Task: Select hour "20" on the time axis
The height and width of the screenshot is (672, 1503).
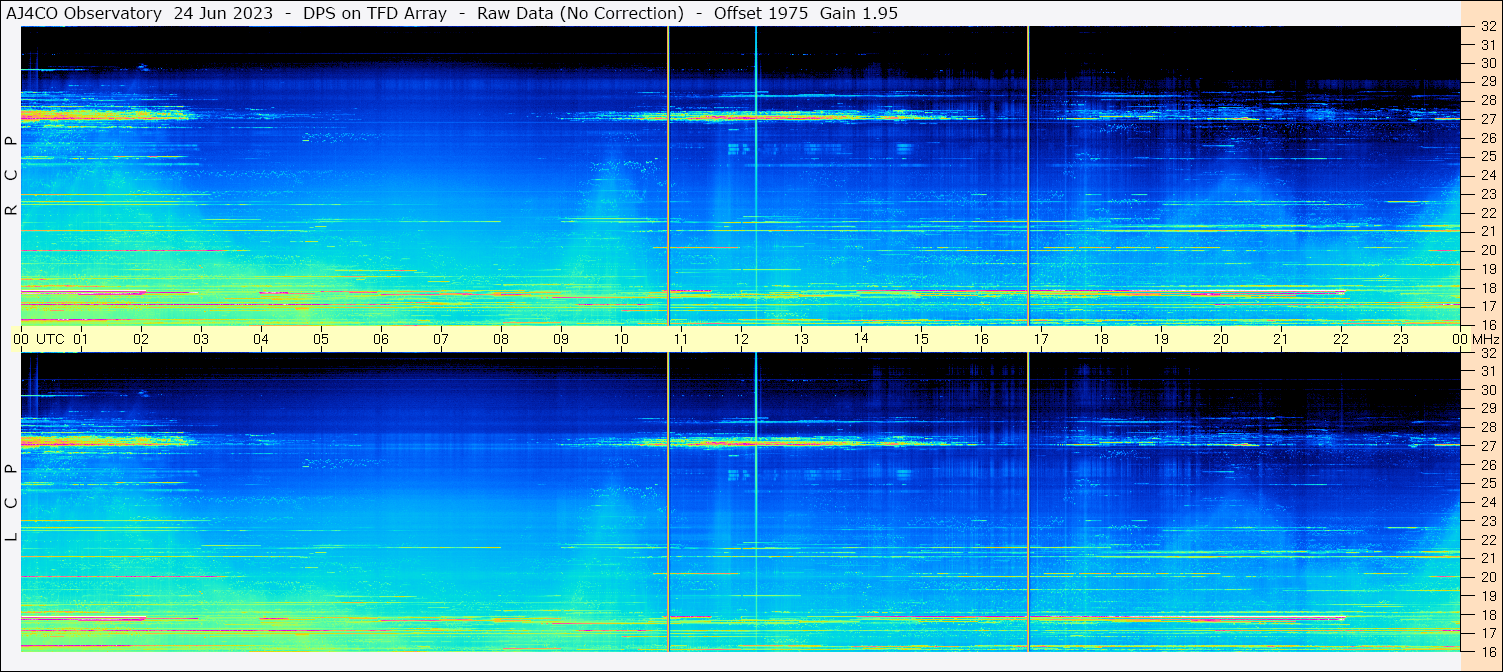Action: [1221, 339]
